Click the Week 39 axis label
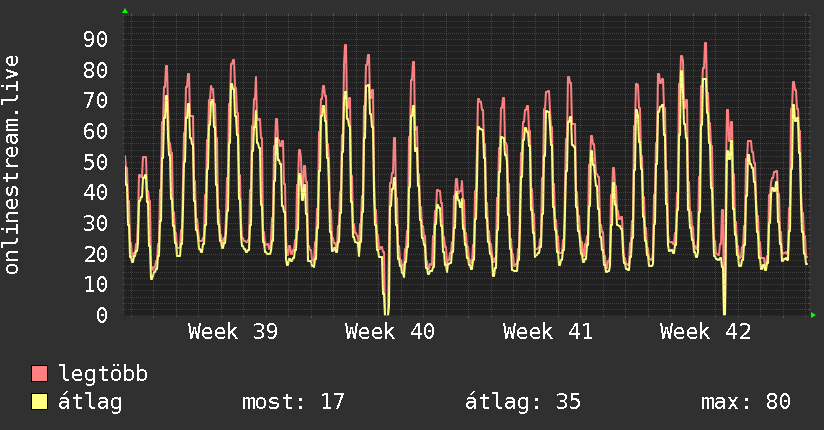824x430 pixels. (x=233, y=332)
